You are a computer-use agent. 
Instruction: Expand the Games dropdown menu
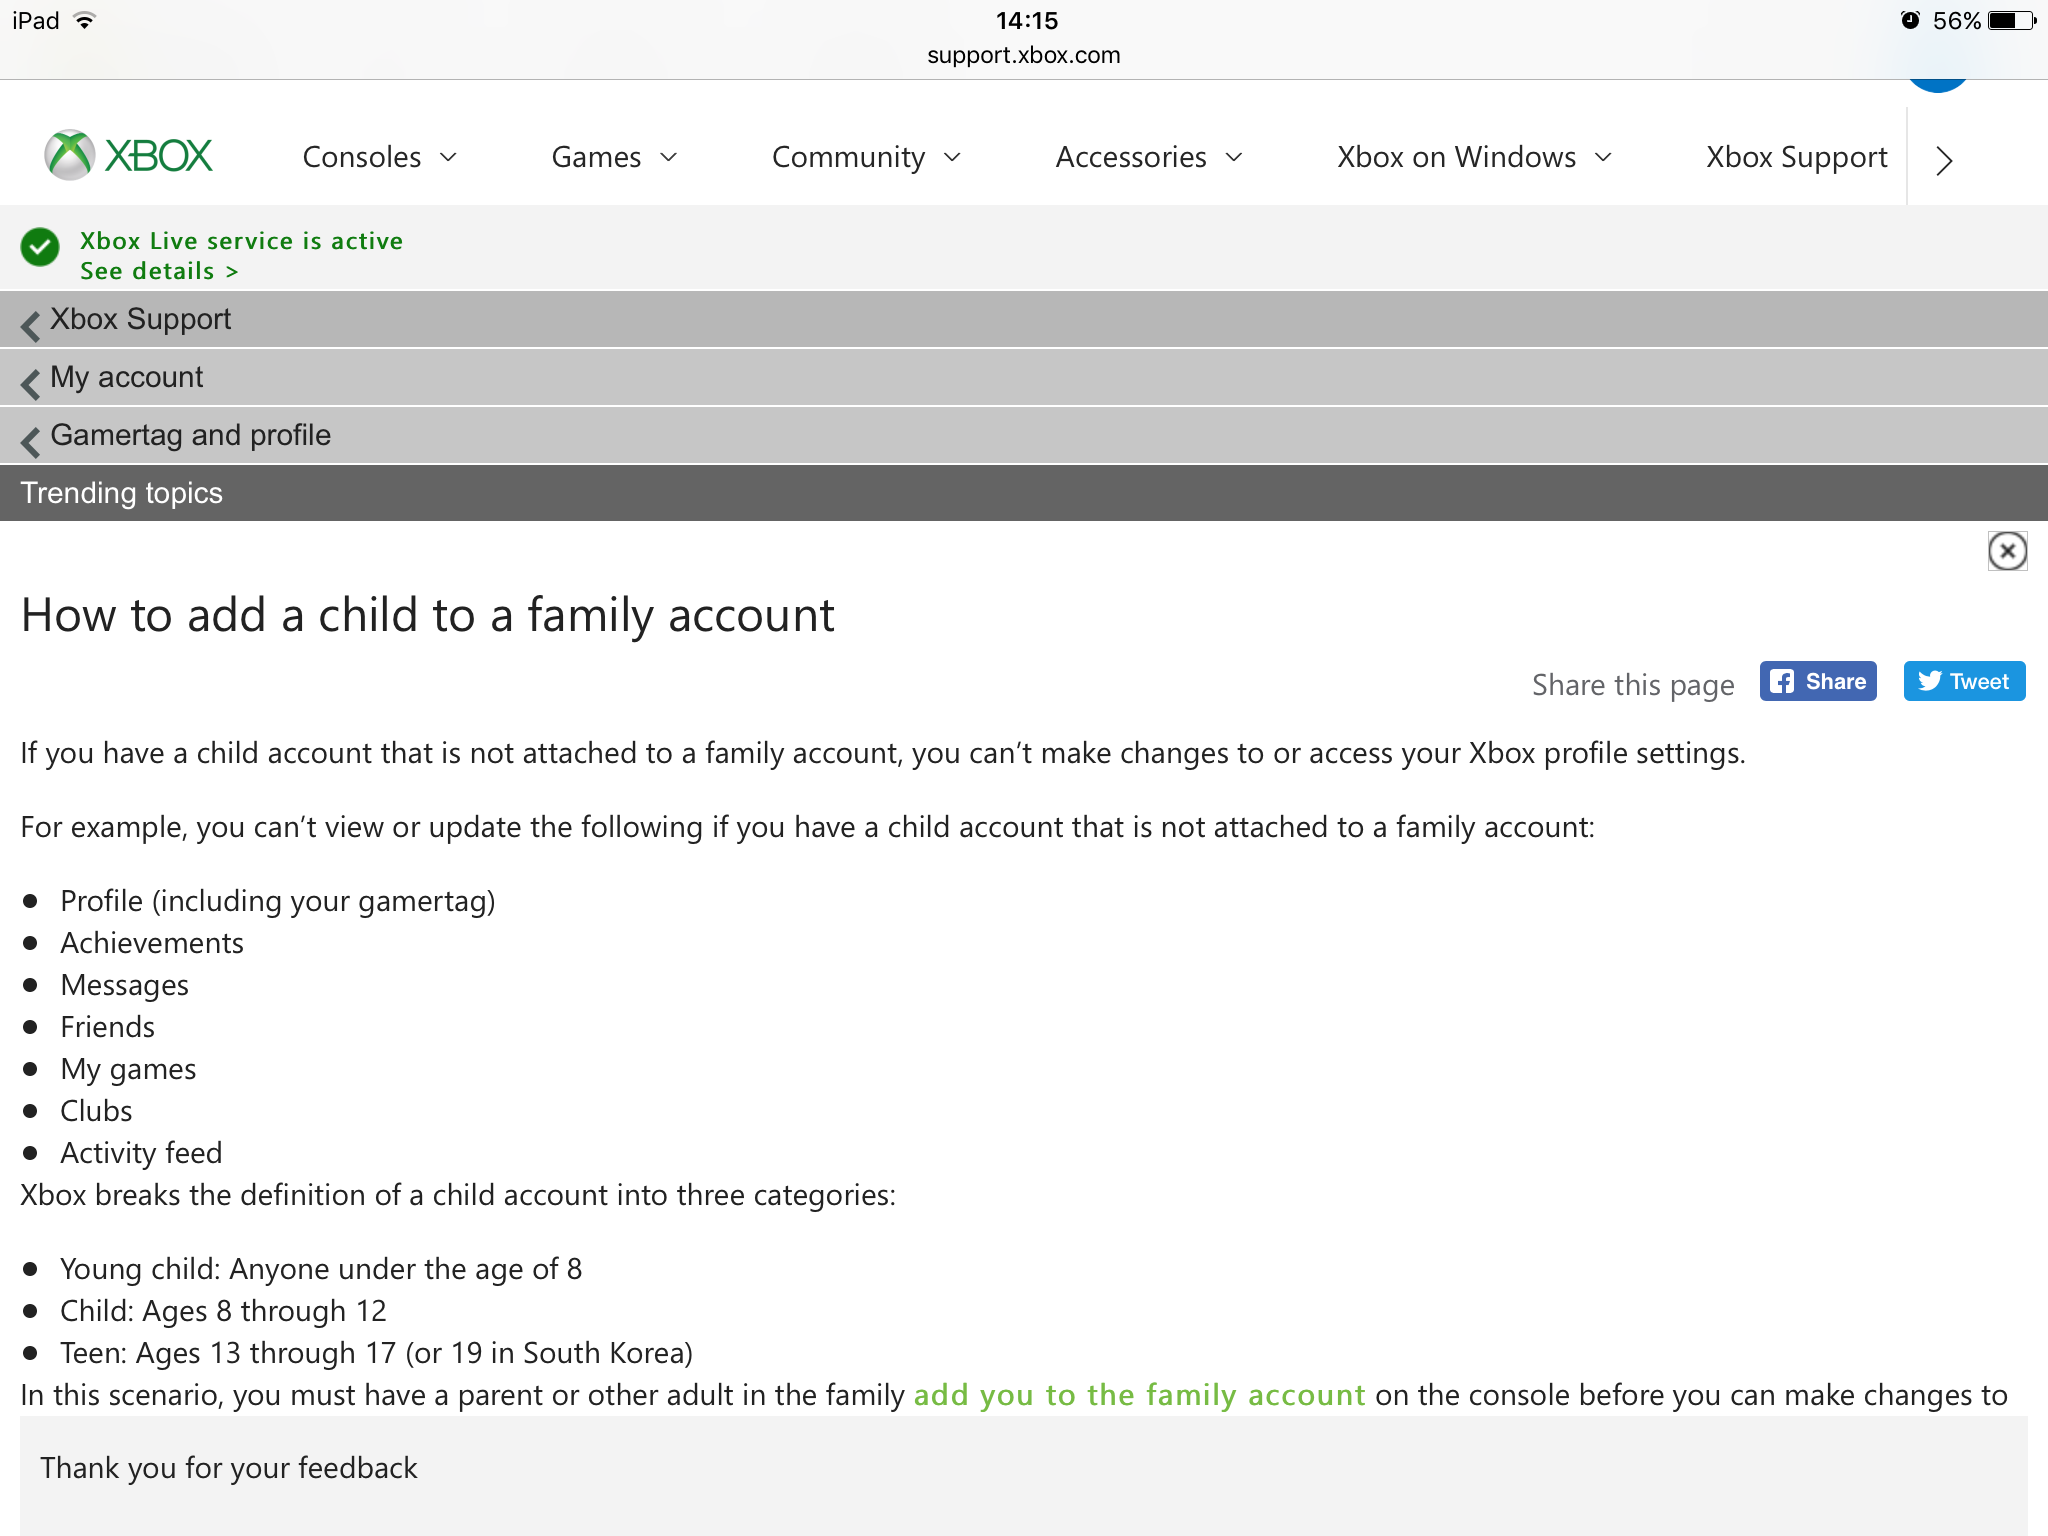[x=615, y=157]
